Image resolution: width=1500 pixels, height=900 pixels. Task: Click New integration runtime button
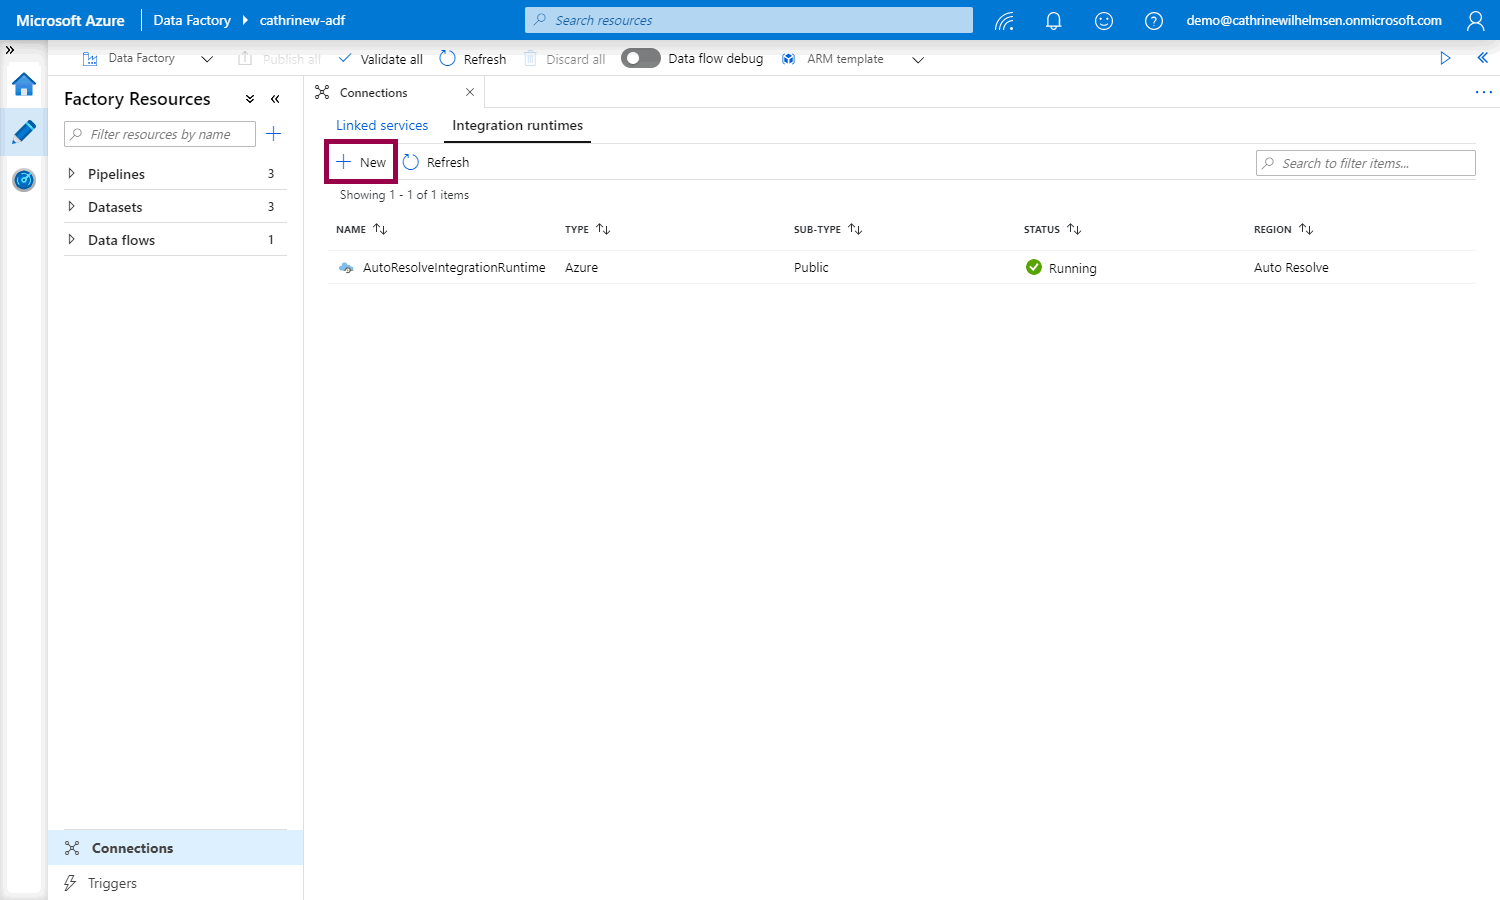point(361,162)
